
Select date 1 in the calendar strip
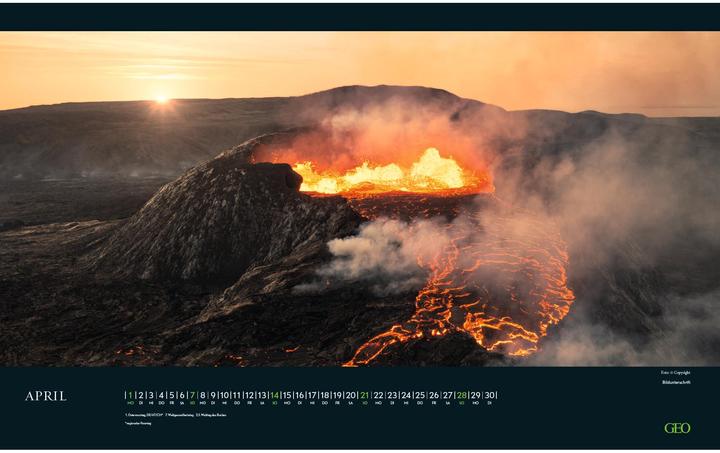(x=130, y=395)
